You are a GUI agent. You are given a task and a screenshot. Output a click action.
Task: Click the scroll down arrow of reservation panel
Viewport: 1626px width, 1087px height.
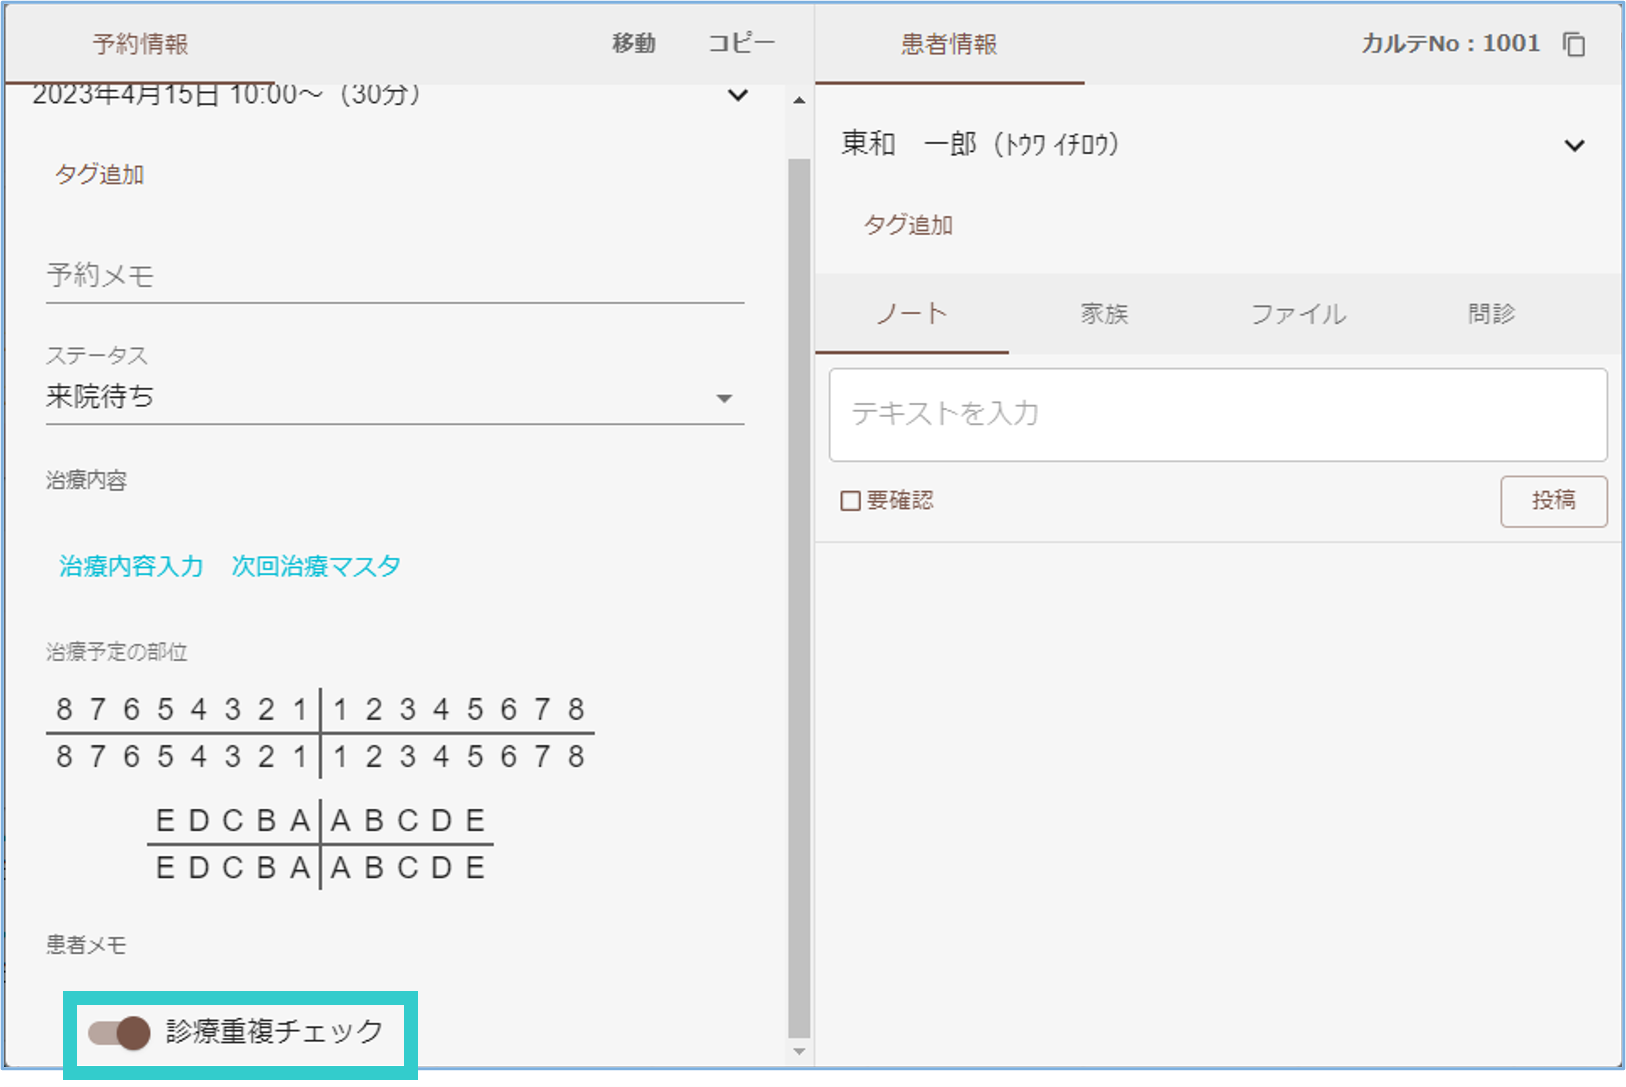point(798,1051)
